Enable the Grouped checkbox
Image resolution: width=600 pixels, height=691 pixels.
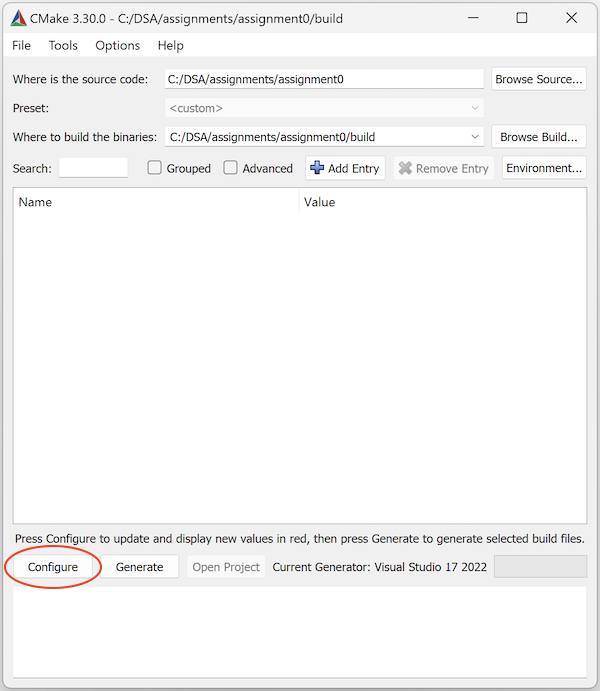click(155, 168)
